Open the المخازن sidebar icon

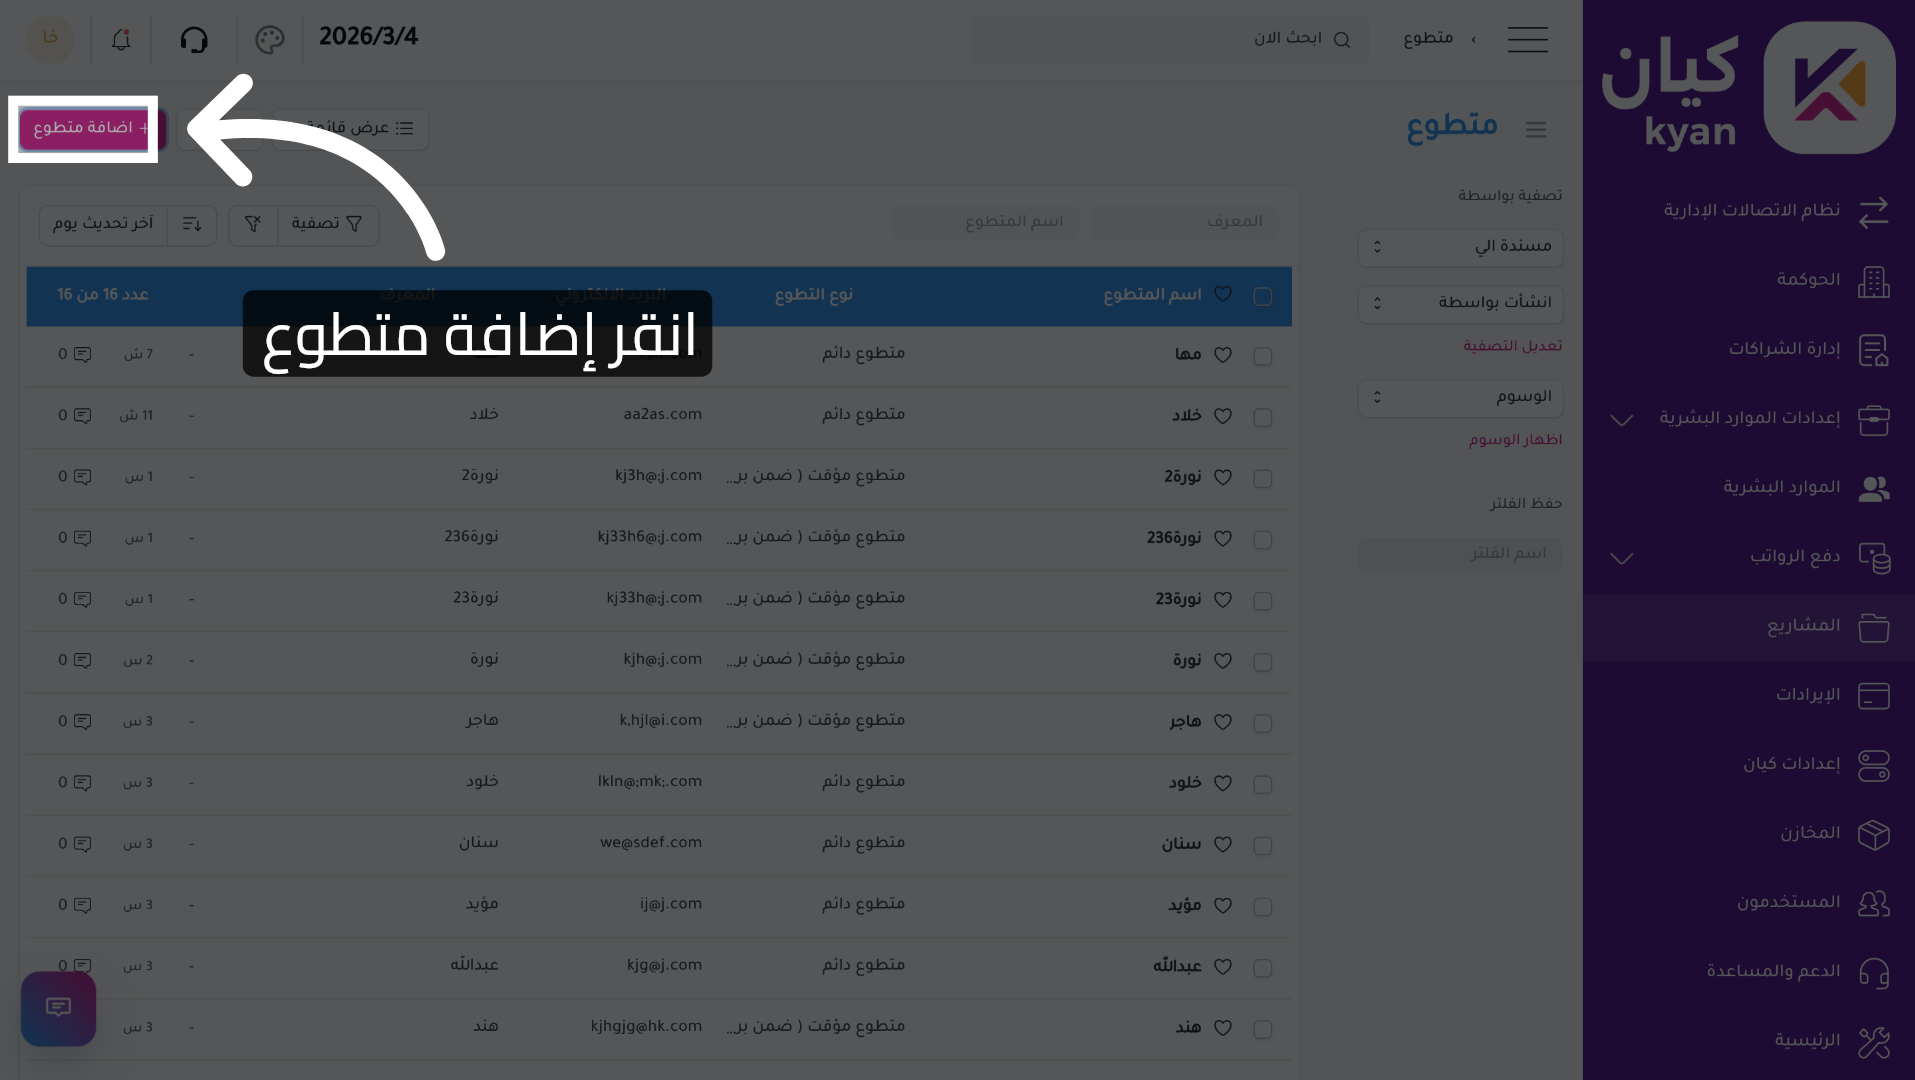point(1875,835)
